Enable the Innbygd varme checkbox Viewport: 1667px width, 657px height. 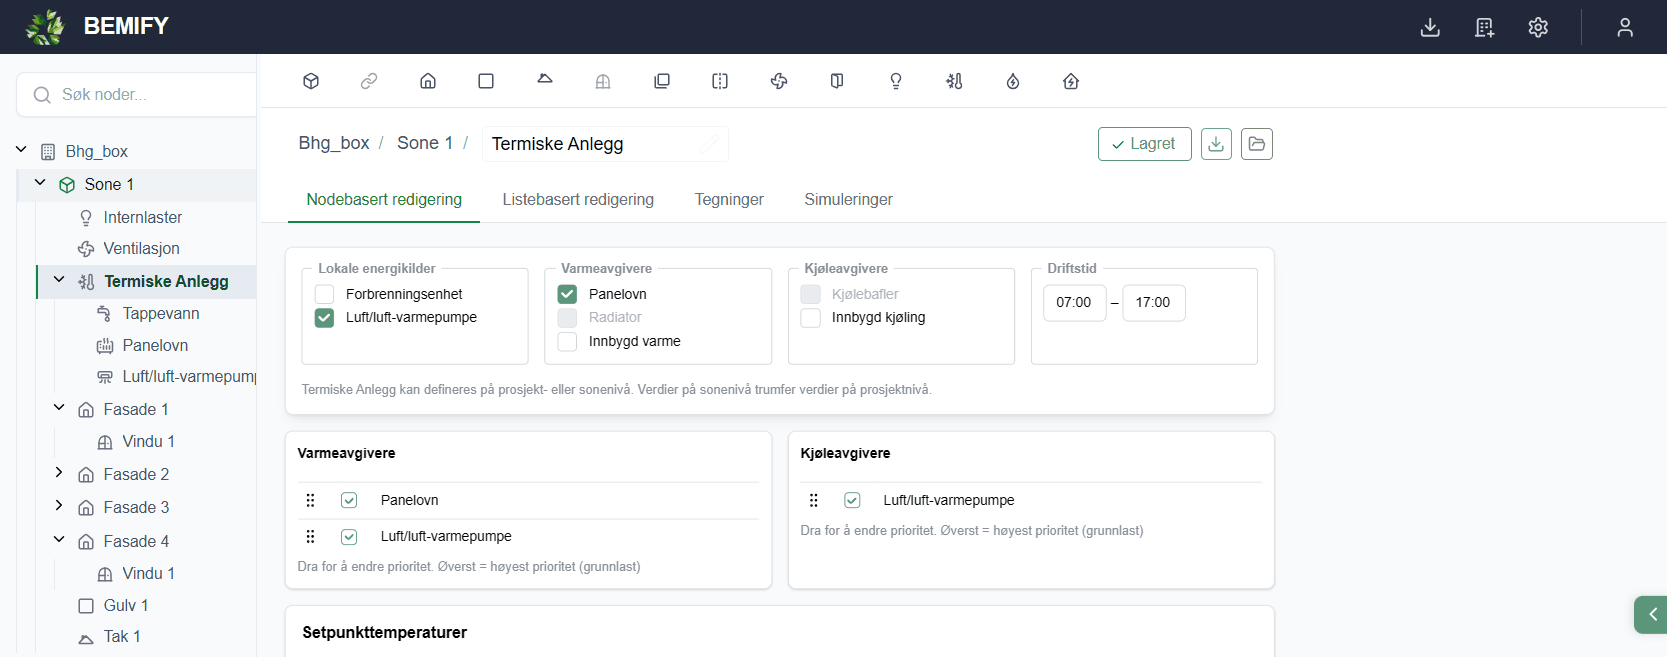(x=567, y=342)
